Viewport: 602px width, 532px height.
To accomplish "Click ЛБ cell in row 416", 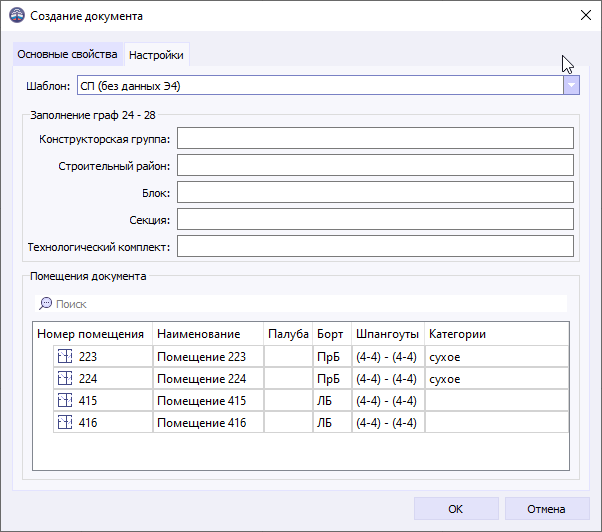I will click(332, 423).
